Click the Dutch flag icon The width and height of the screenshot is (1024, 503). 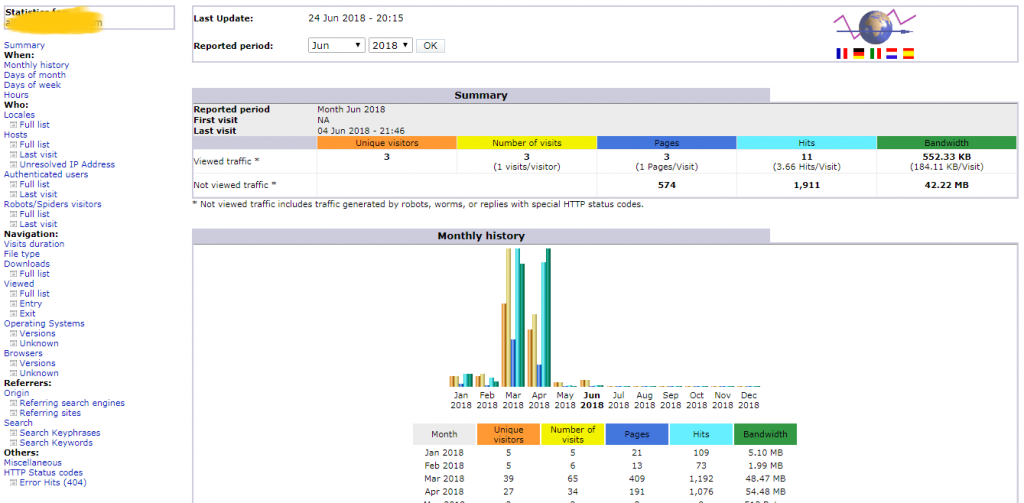click(891, 54)
